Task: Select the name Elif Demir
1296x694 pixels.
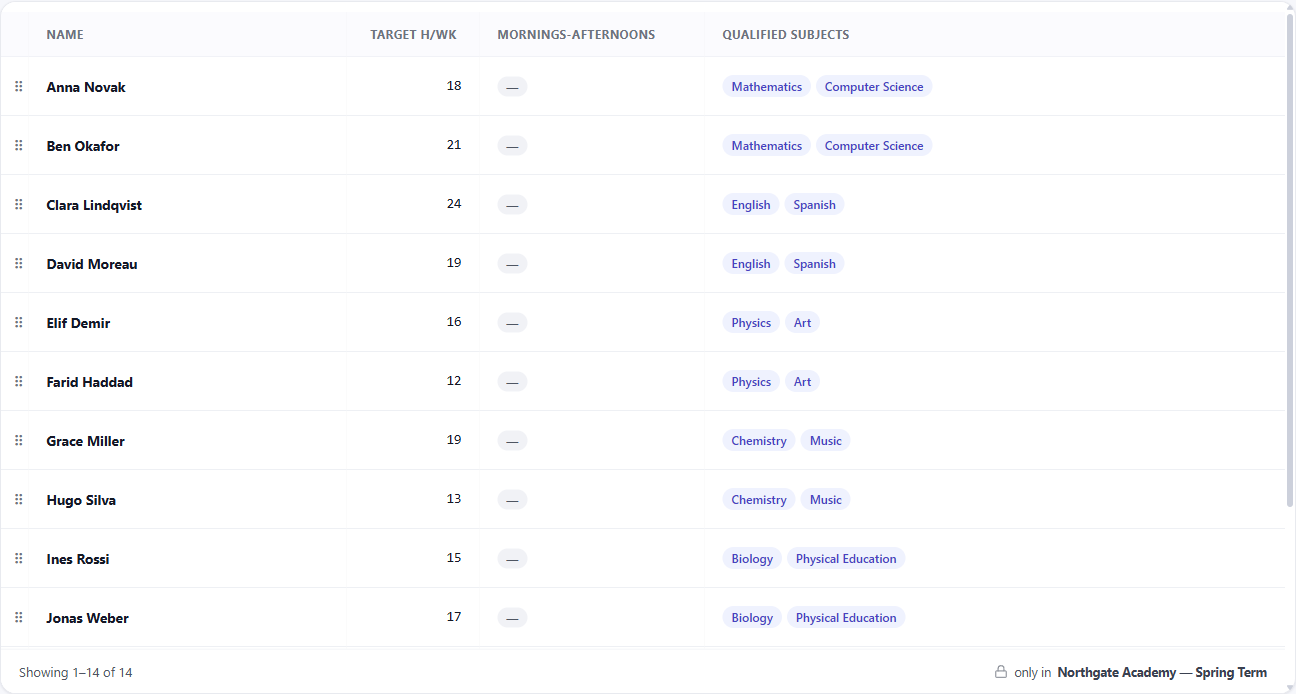Action: click(78, 323)
